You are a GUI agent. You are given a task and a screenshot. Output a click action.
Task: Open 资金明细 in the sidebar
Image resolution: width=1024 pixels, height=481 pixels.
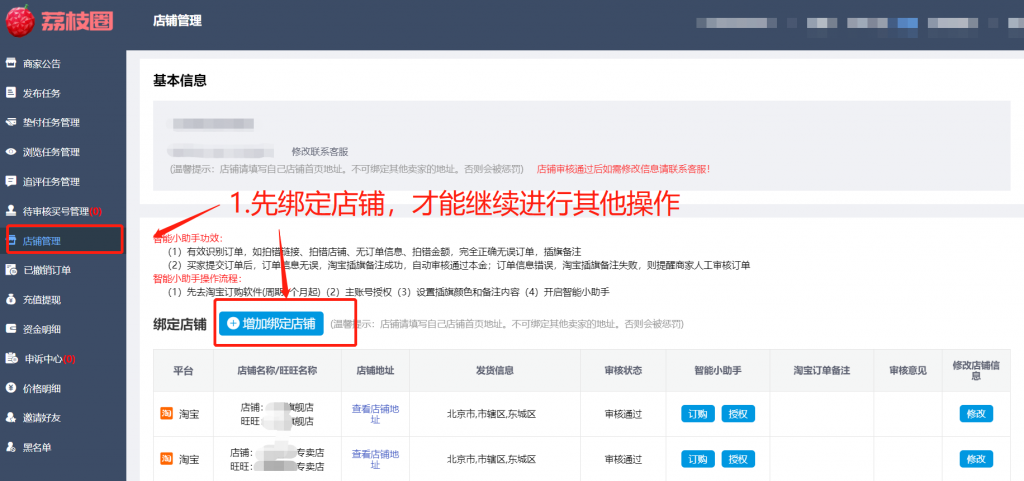(x=42, y=329)
